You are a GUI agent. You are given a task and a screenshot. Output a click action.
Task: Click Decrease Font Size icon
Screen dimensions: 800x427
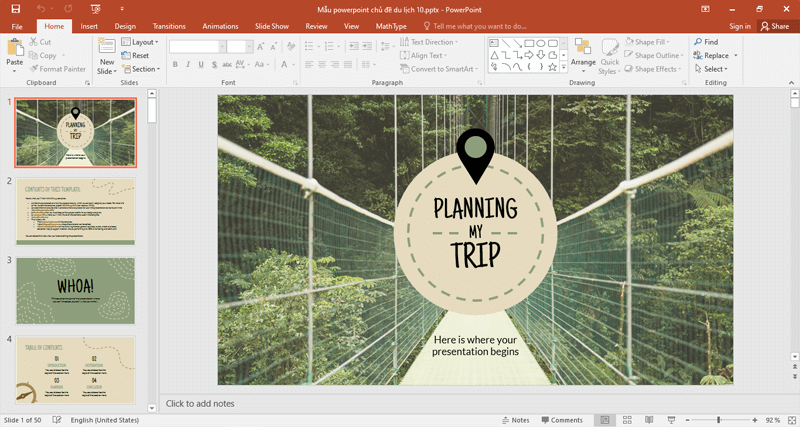274,47
